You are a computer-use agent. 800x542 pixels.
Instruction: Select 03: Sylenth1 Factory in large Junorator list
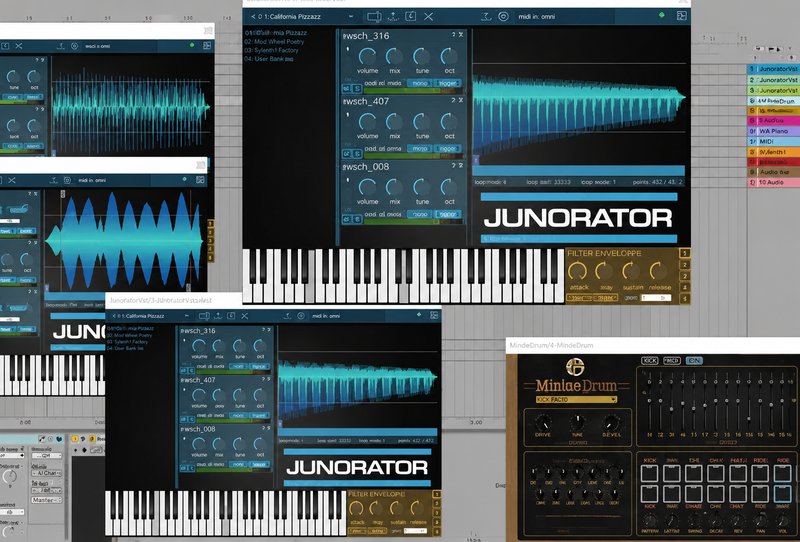coord(271,51)
